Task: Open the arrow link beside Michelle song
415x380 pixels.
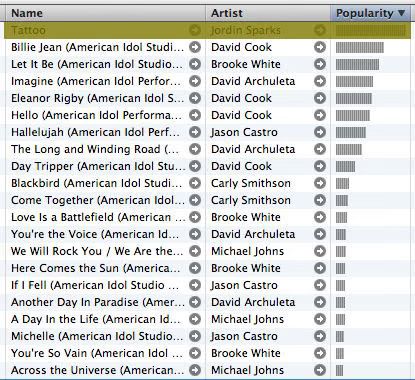Action: [195, 336]
